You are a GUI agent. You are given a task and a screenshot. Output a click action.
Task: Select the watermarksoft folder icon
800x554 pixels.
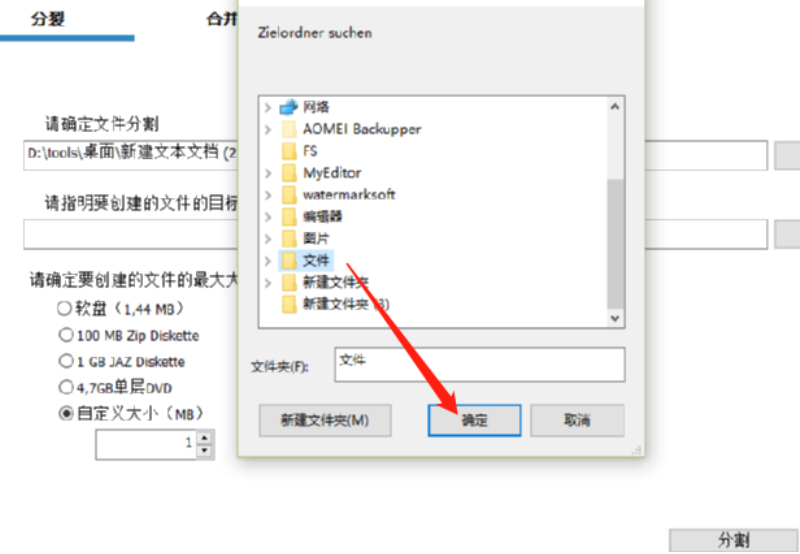(x=289, y=195)
